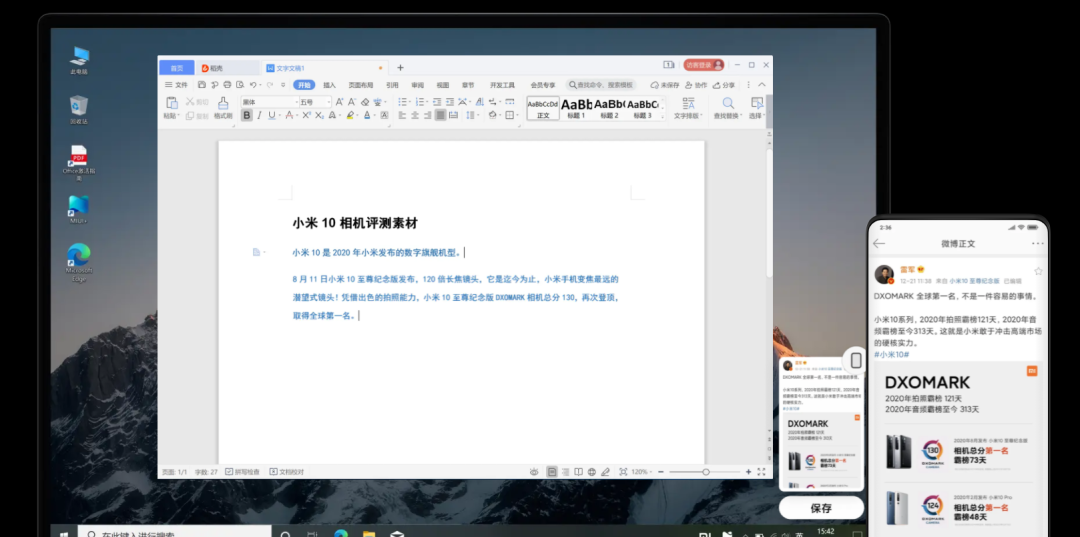Viewport: 1080px width, 537px height.
Task: Toggle Bold formatting button
Action: click(x=246, y=115)
